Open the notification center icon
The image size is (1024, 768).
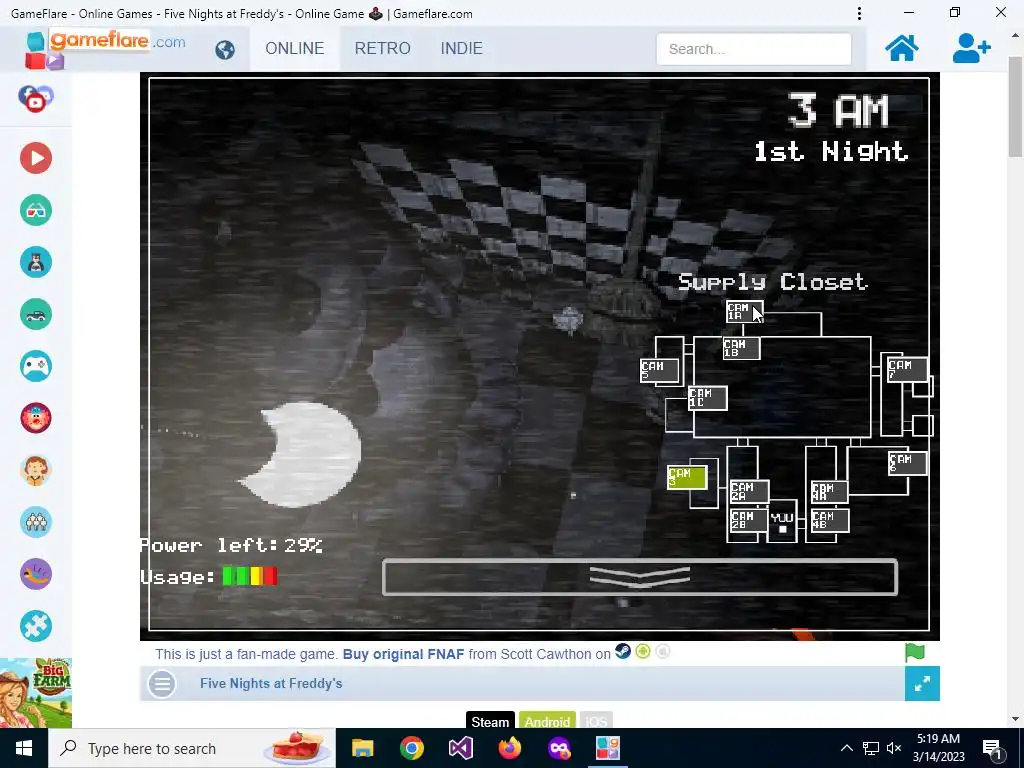(x=992, y=748)
